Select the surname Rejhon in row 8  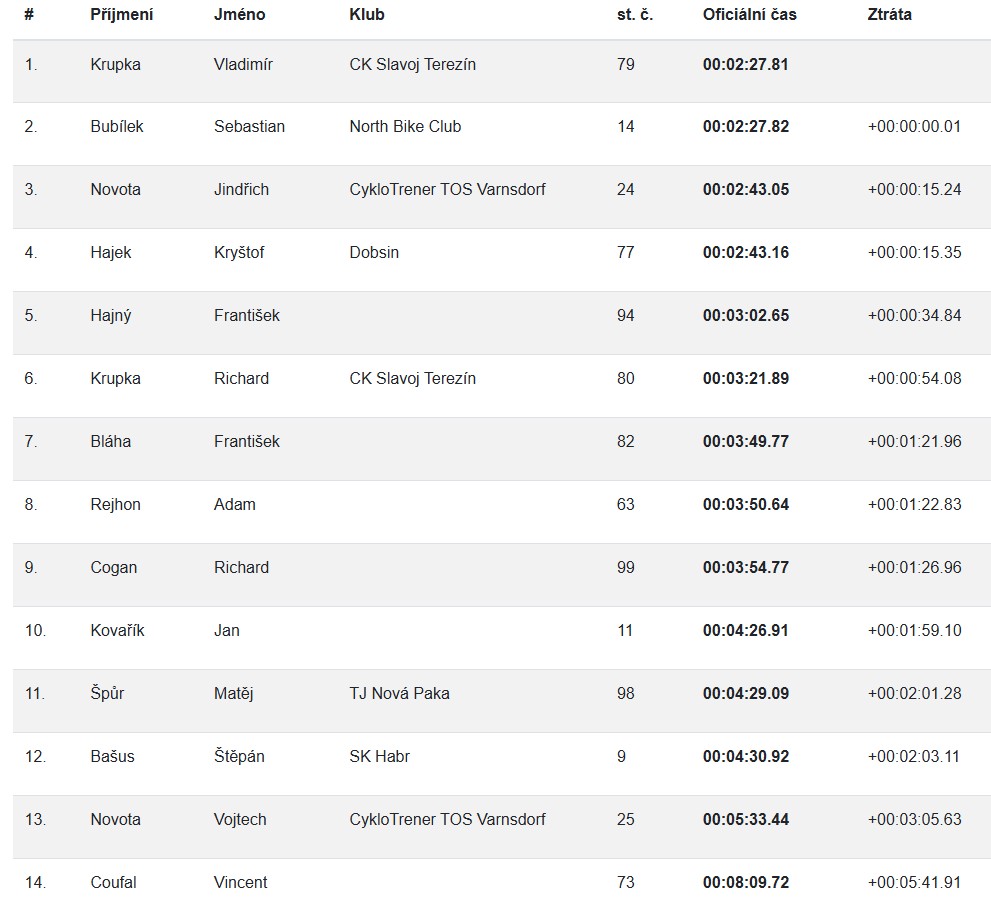[x=115, y=505]
